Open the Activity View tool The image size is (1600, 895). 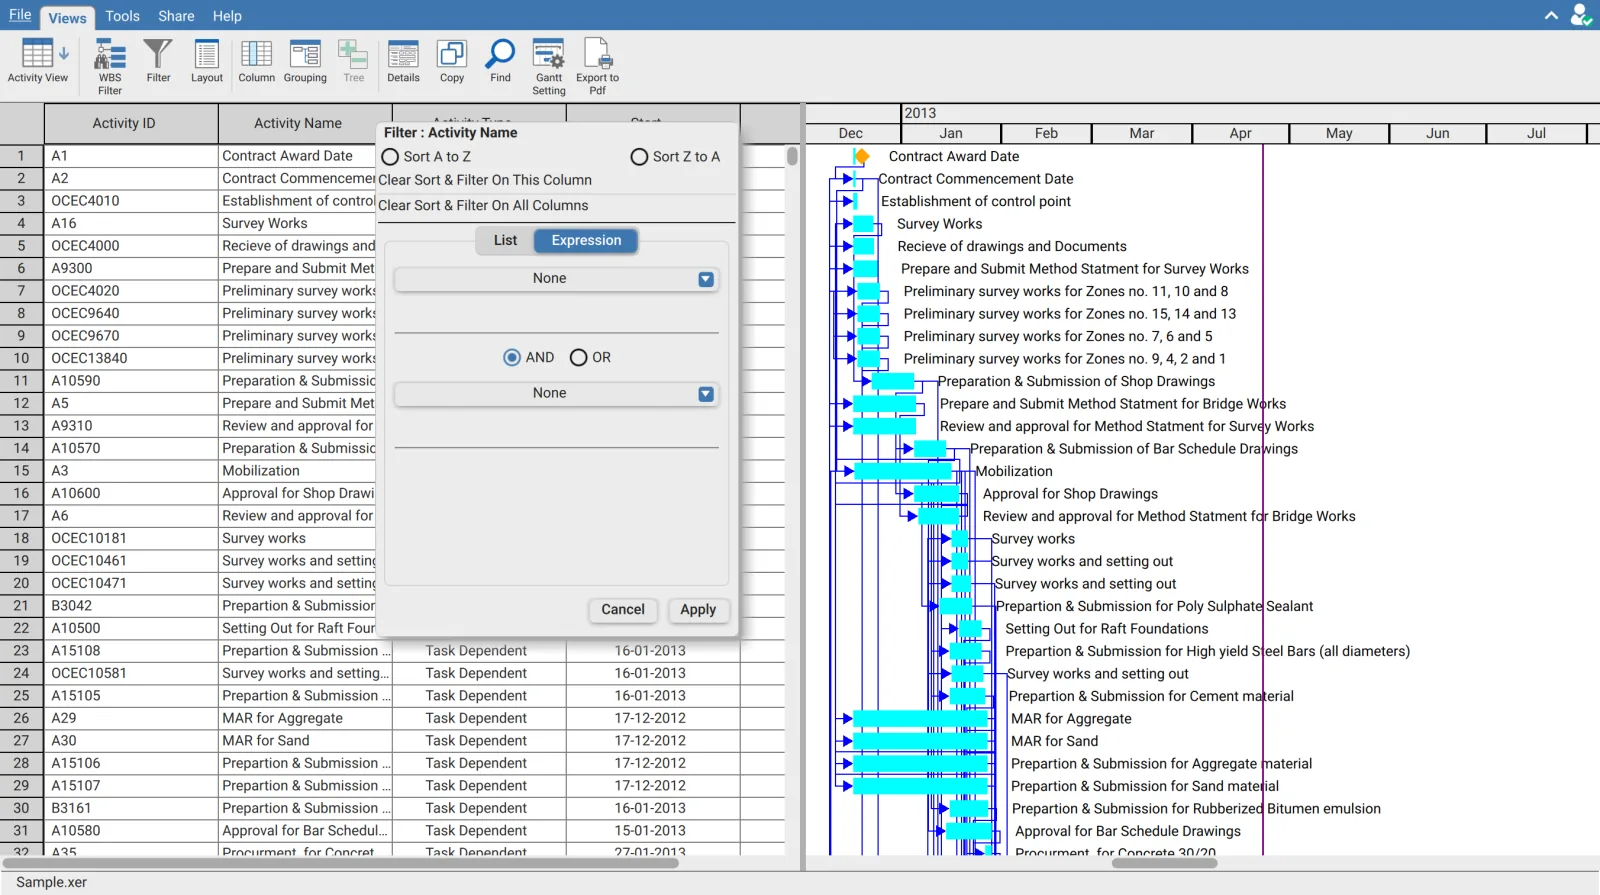click(38, 60)
